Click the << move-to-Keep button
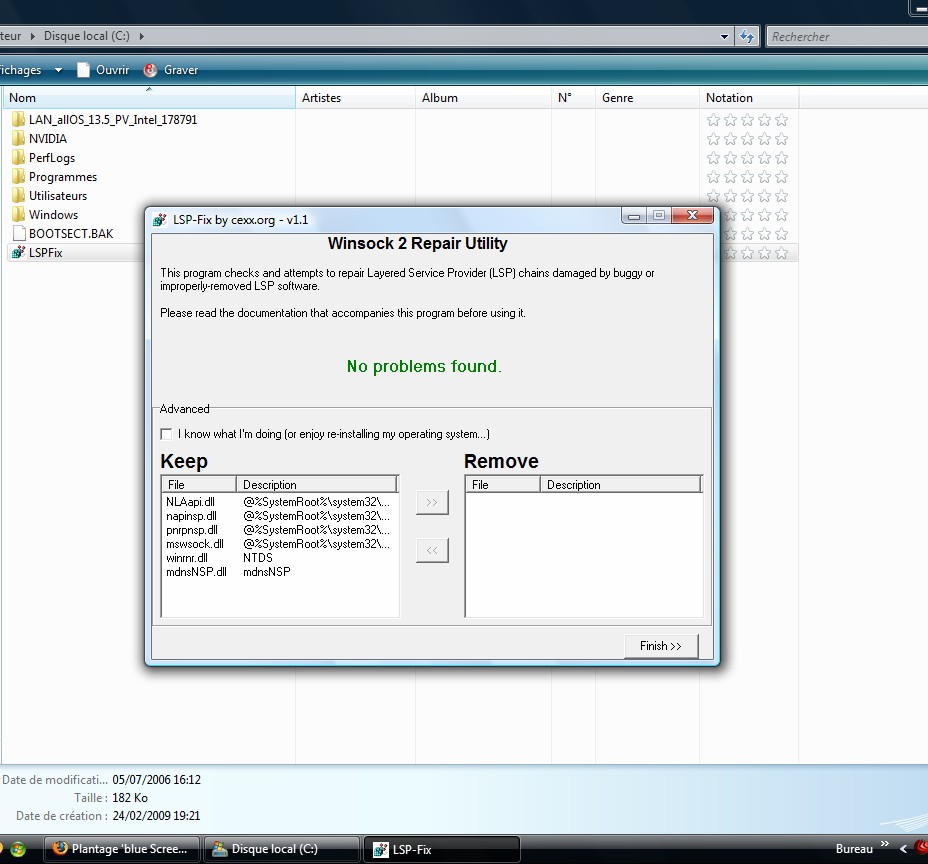The height and width of the screenshot is (864, 928). click(x=432, y=550)
